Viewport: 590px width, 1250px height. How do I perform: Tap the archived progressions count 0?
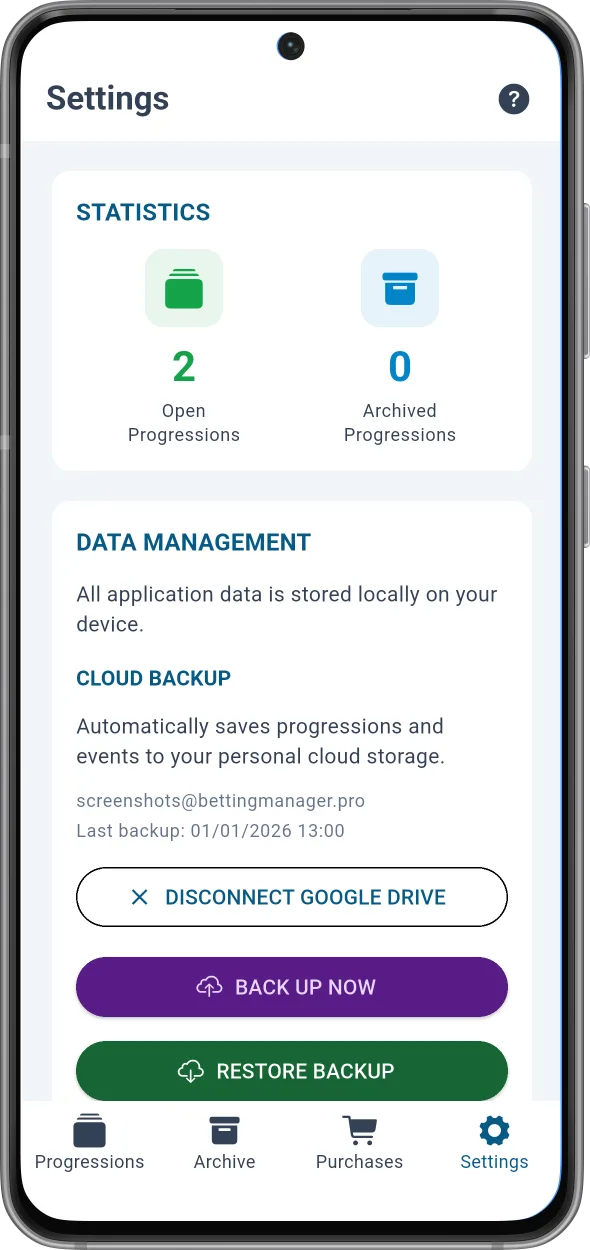coord(400,367)
